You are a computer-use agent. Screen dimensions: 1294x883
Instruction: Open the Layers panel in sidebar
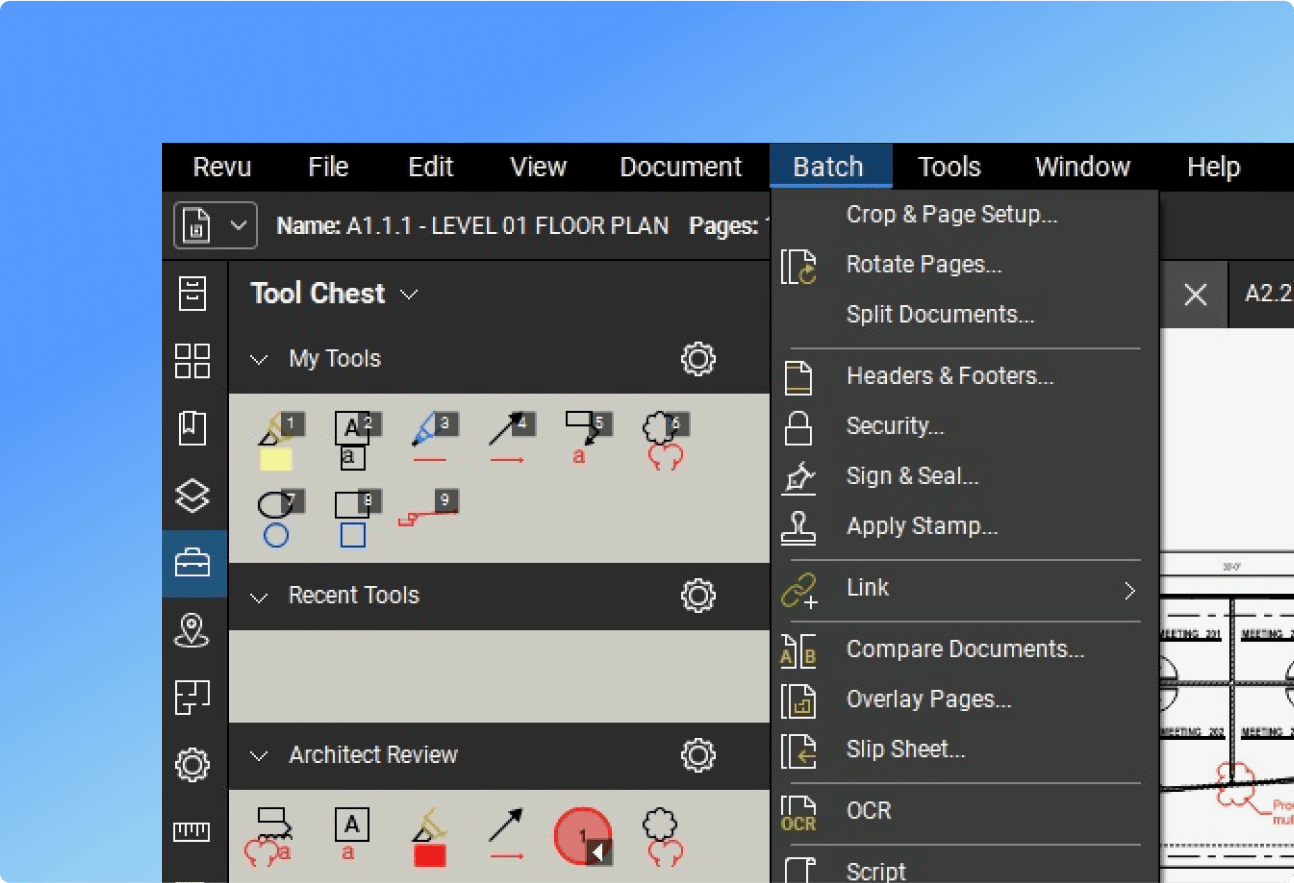coord(193,496)
